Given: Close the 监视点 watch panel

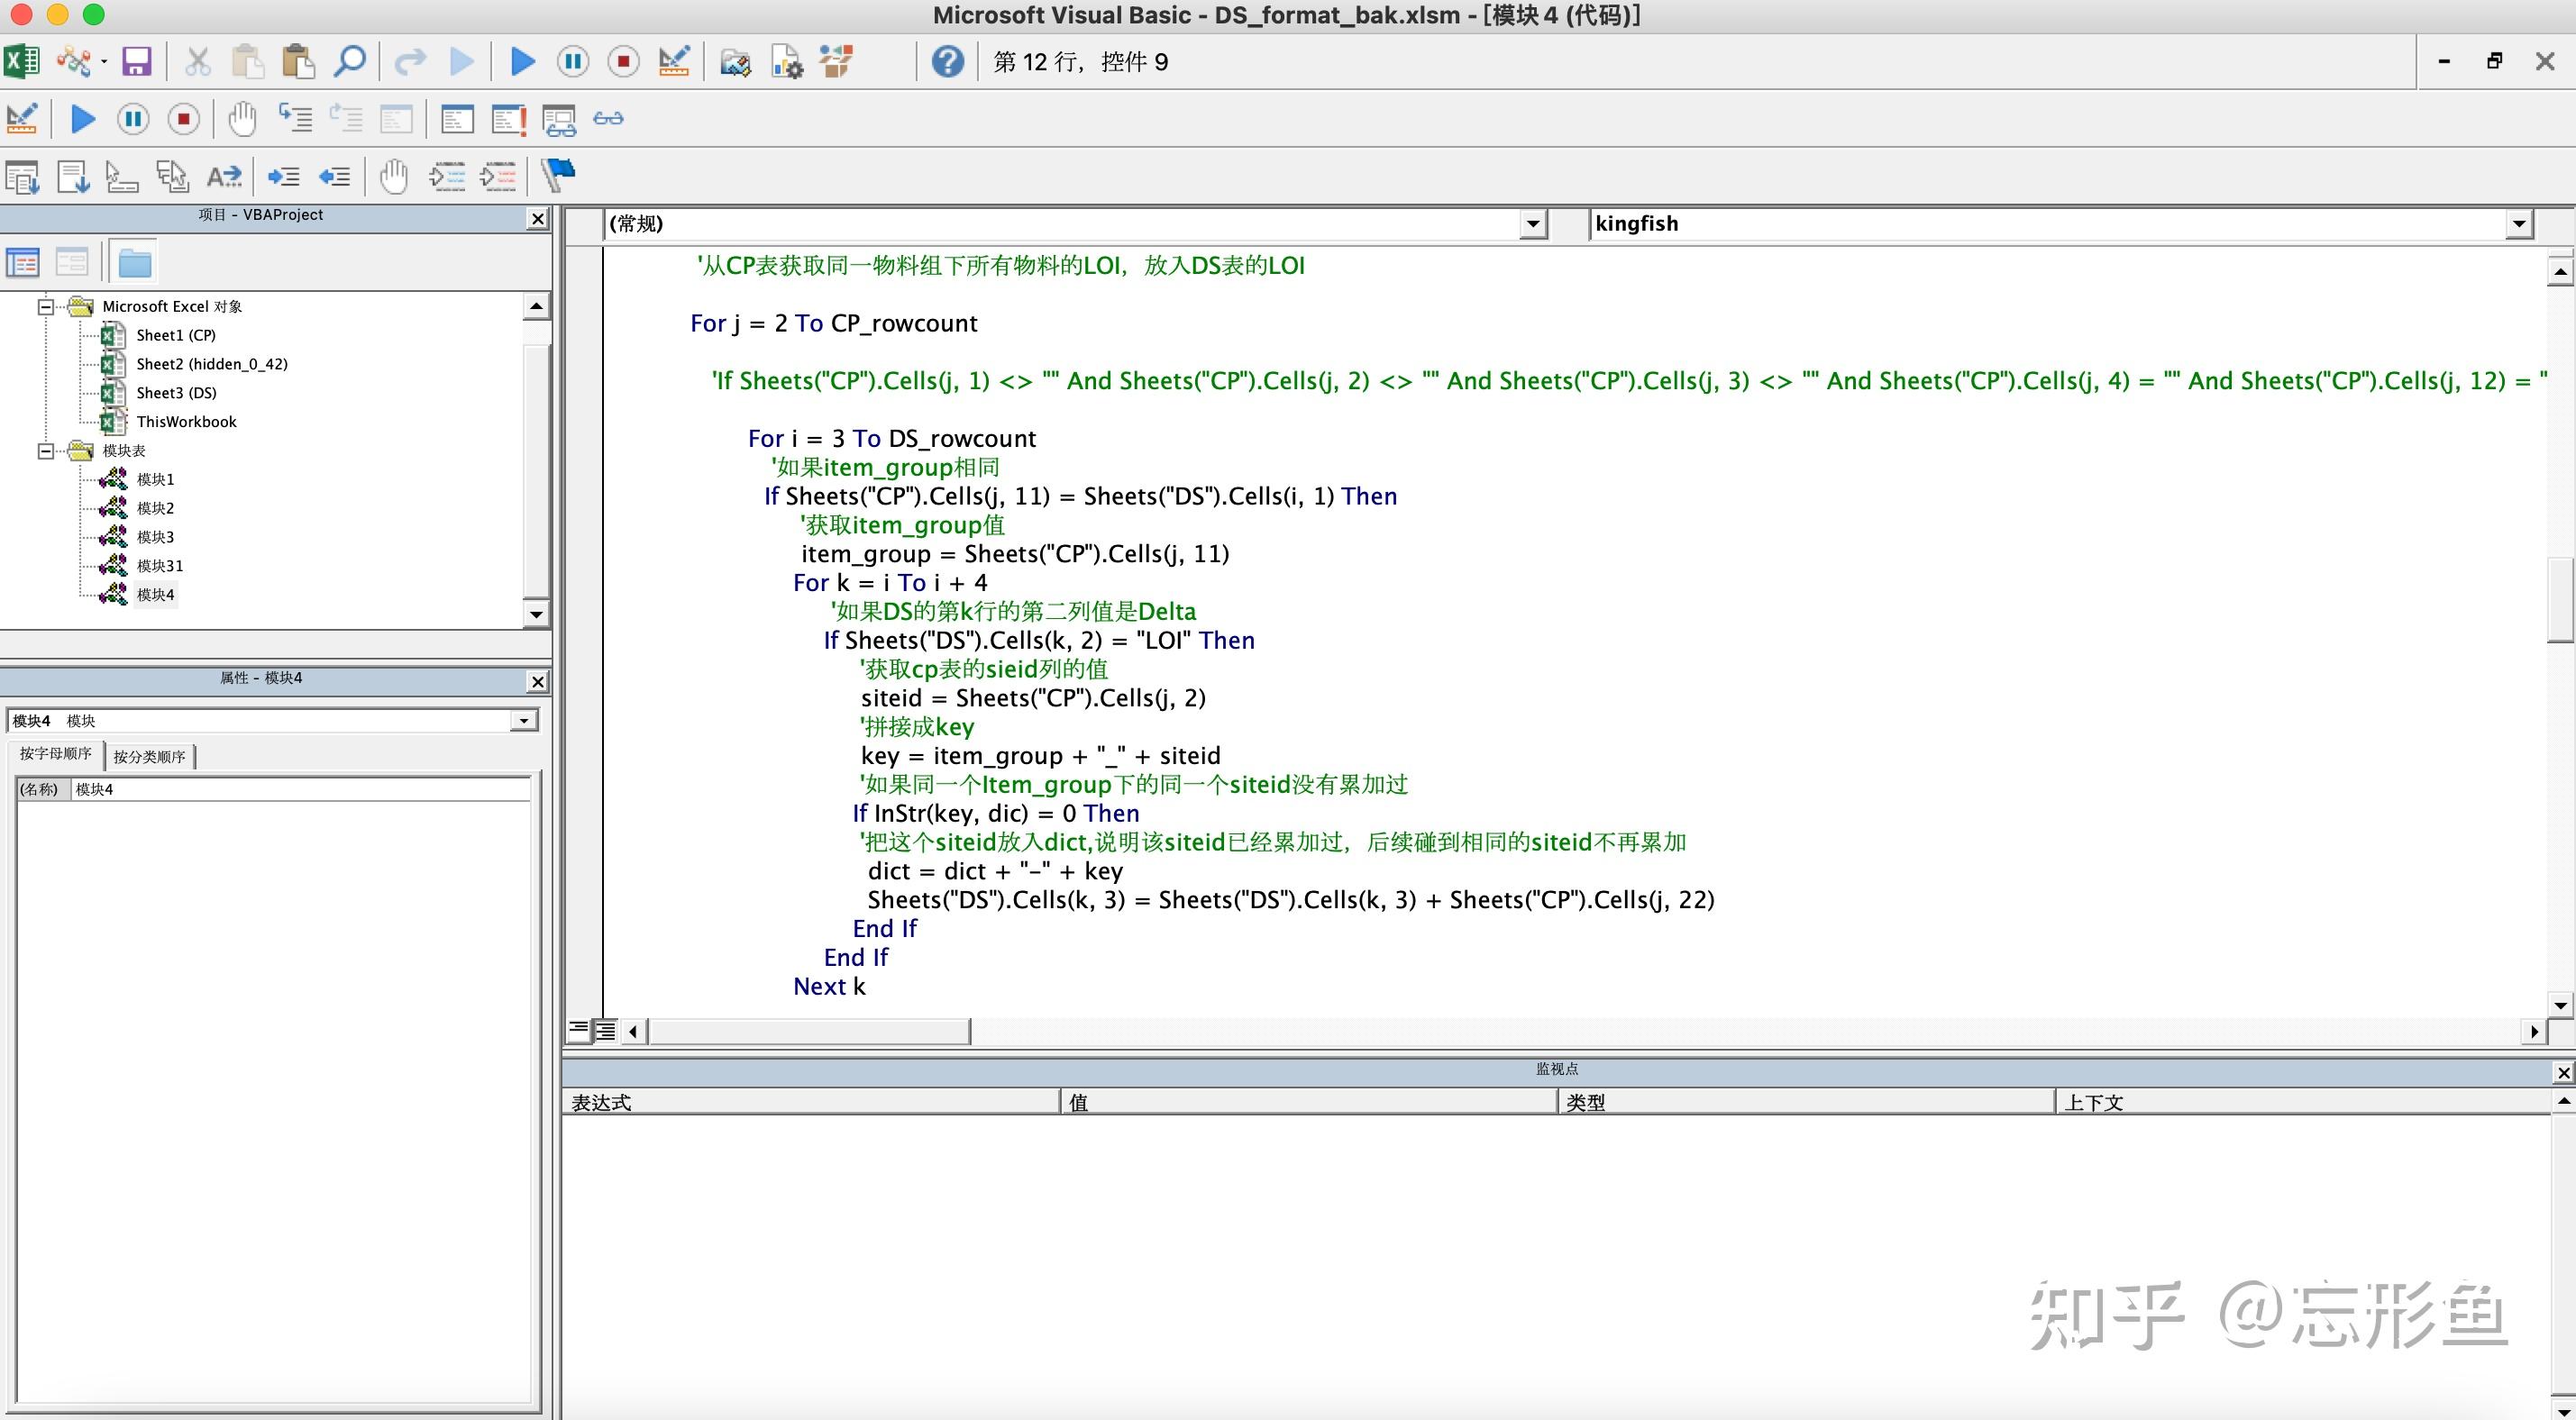Looking at the screenshot, I should (x=2563, y=1072).
